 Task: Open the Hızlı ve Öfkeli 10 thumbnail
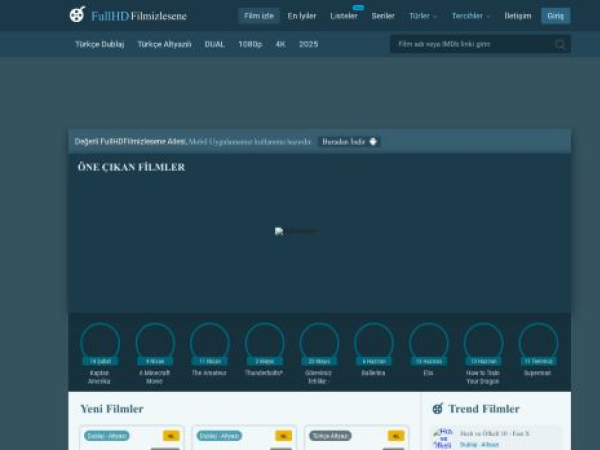tap(443, 439)
